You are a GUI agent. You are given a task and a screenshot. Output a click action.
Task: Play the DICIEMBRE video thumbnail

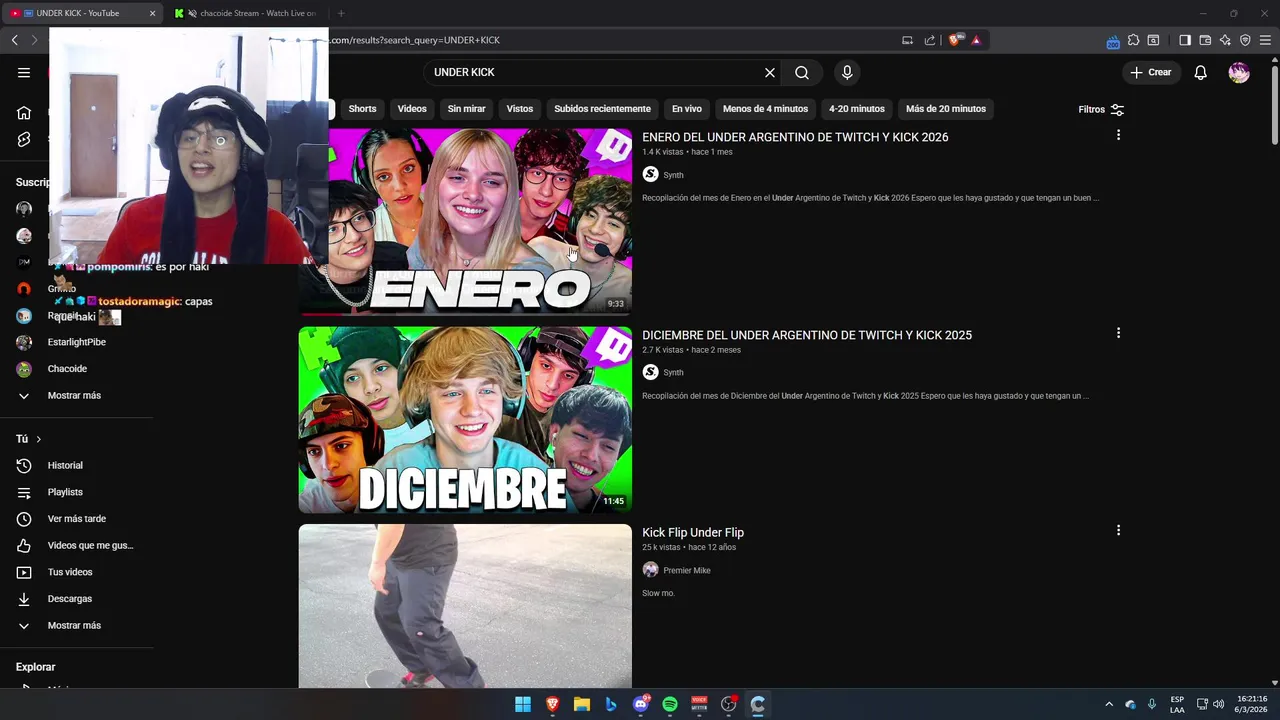click(x=465, y=419)
